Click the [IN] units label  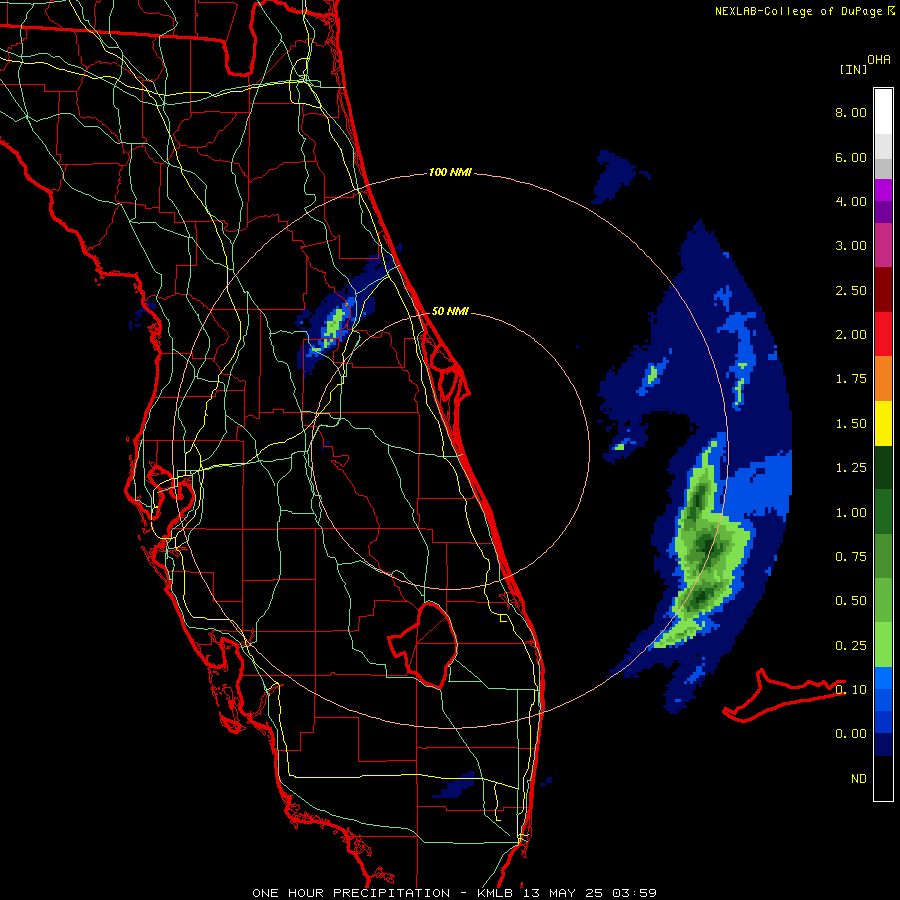tap(853, 69)
